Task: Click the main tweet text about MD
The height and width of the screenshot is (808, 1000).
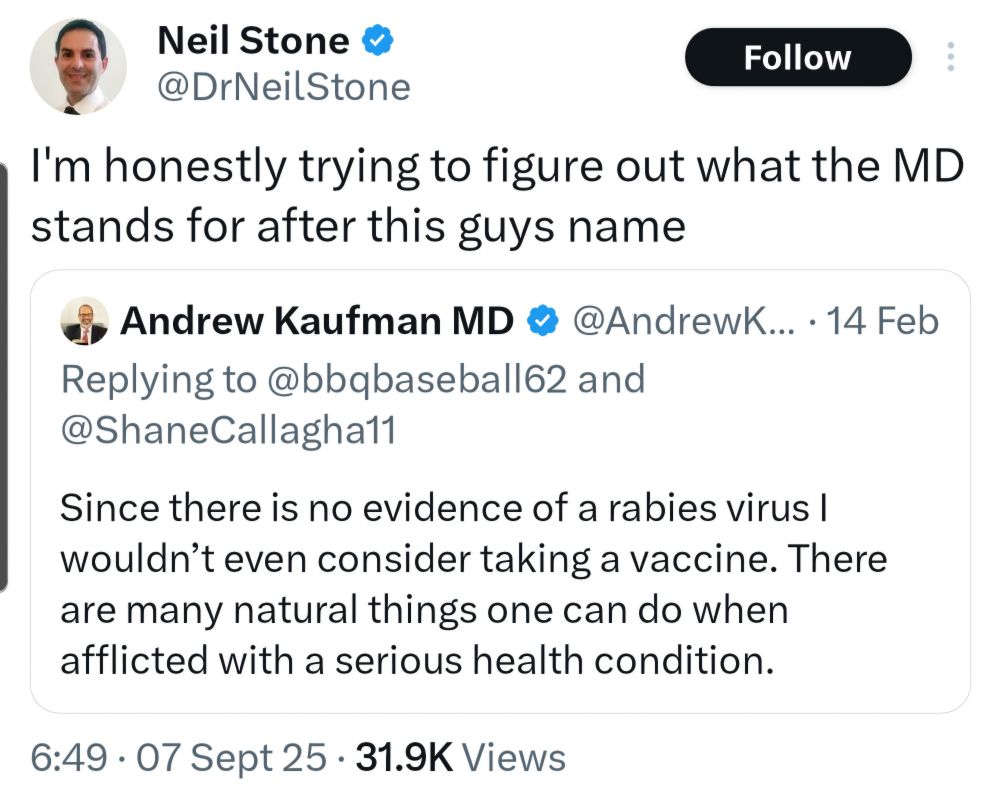Action: [x=497, y=197]
